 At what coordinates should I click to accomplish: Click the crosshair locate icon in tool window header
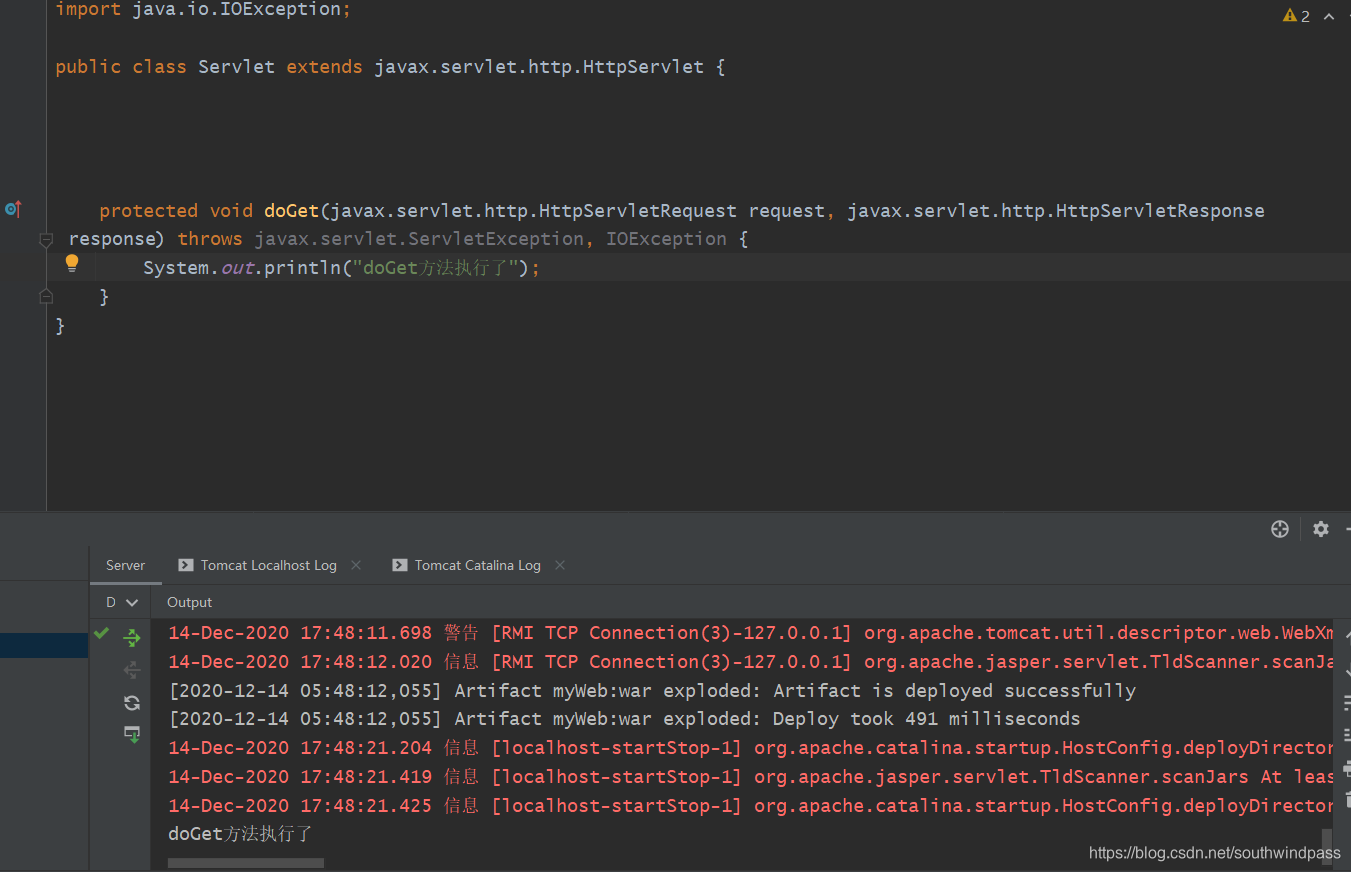click(x=1280, y=529)
